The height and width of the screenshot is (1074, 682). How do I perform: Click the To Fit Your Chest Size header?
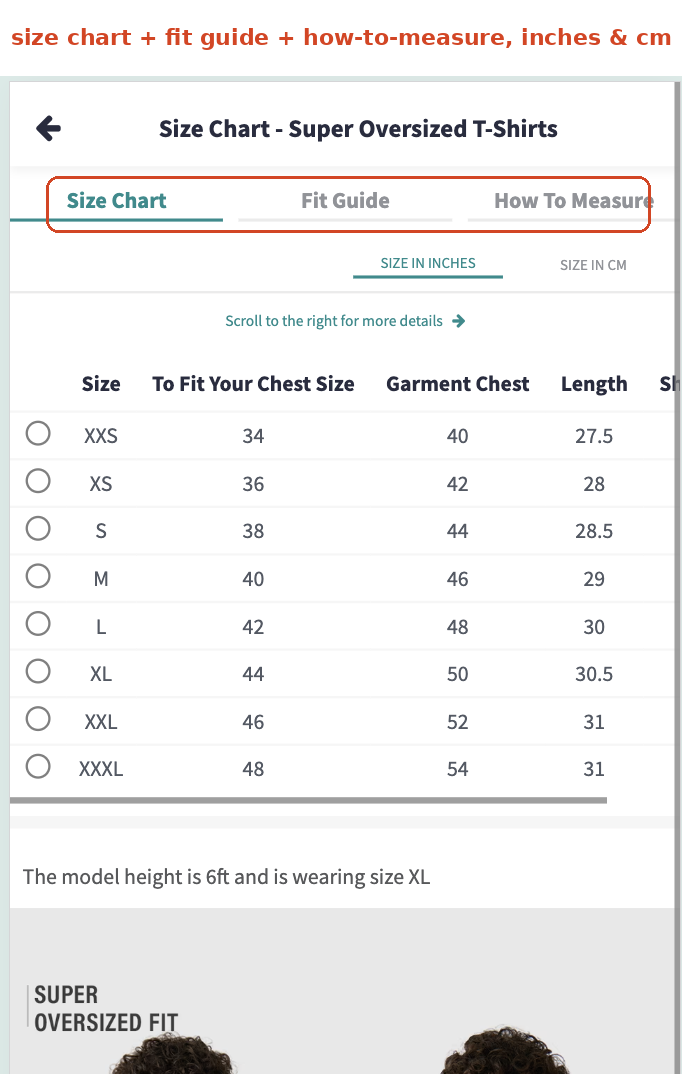click(x=253, y=384)
